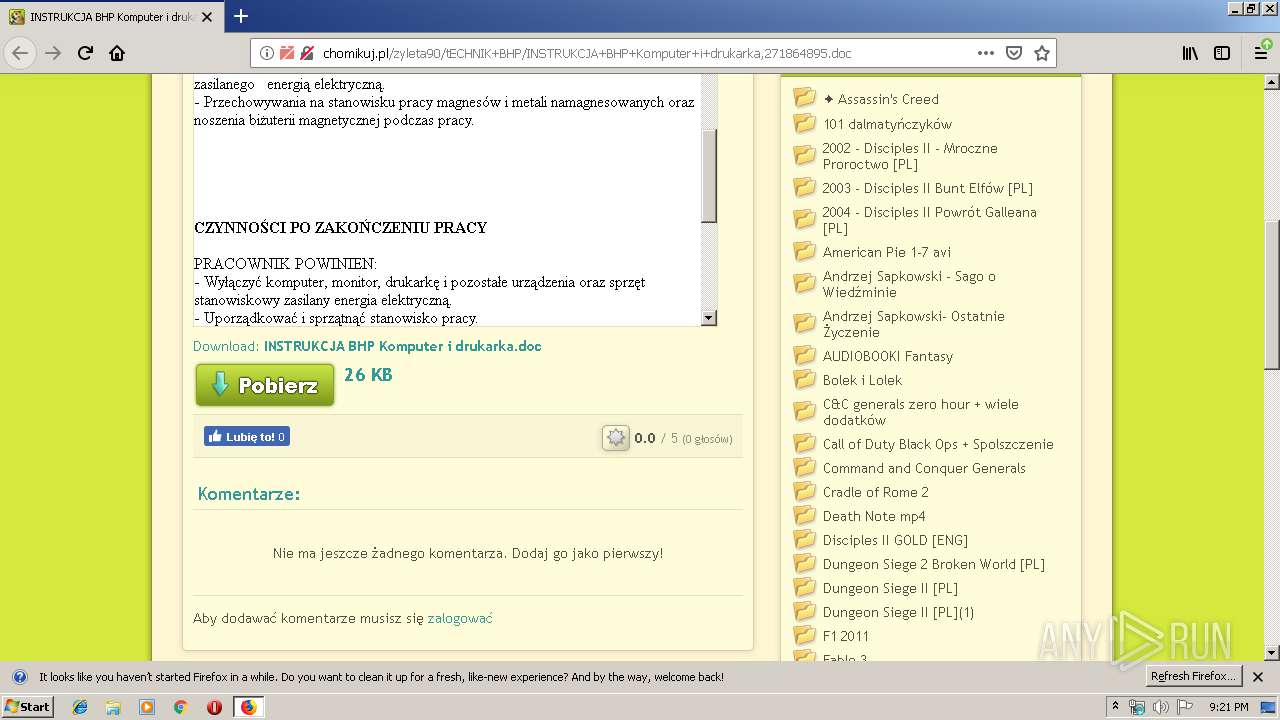The image size is (1280, 720).
Task: Click the Facebook Lubię to! button
Action: point(247,436)
